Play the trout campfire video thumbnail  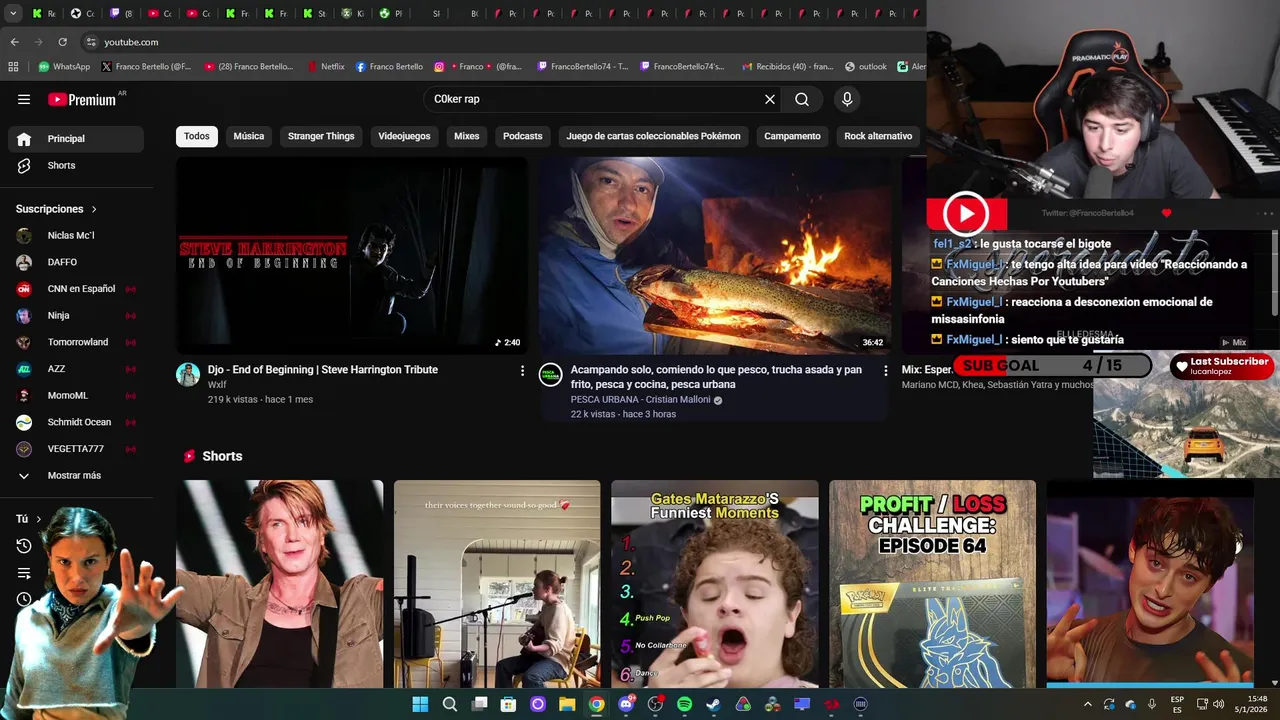(x=715, y=255)
